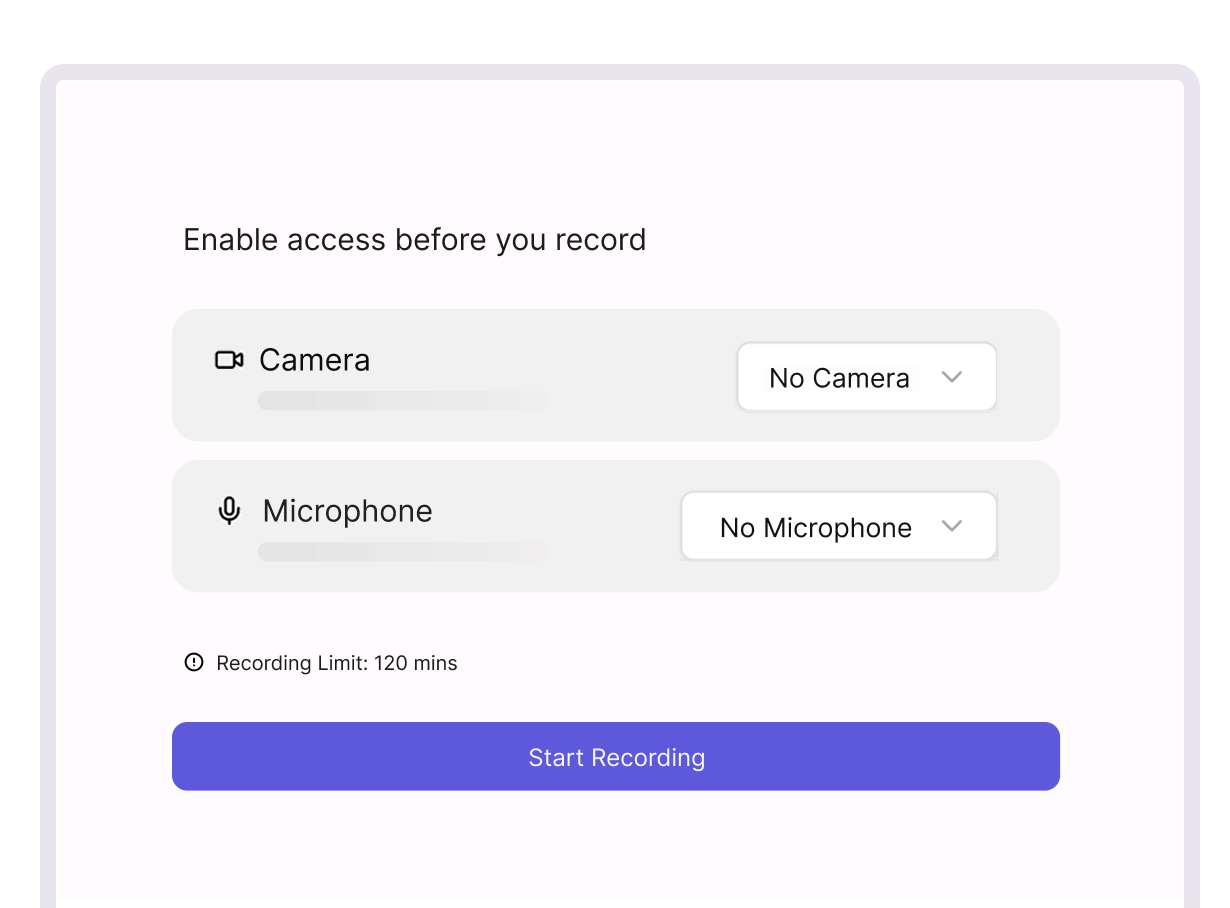Click the circular clock info symbol
1230x908 pixels.
coord(194,662)
